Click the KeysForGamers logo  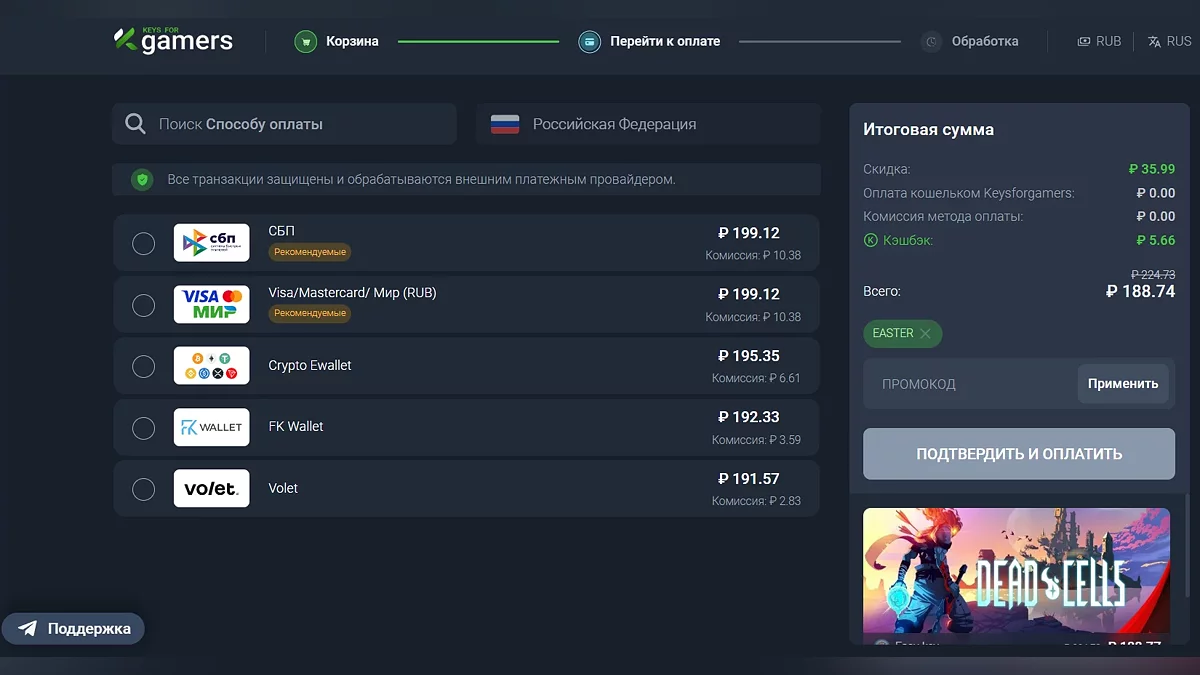(x=171, y=39)
